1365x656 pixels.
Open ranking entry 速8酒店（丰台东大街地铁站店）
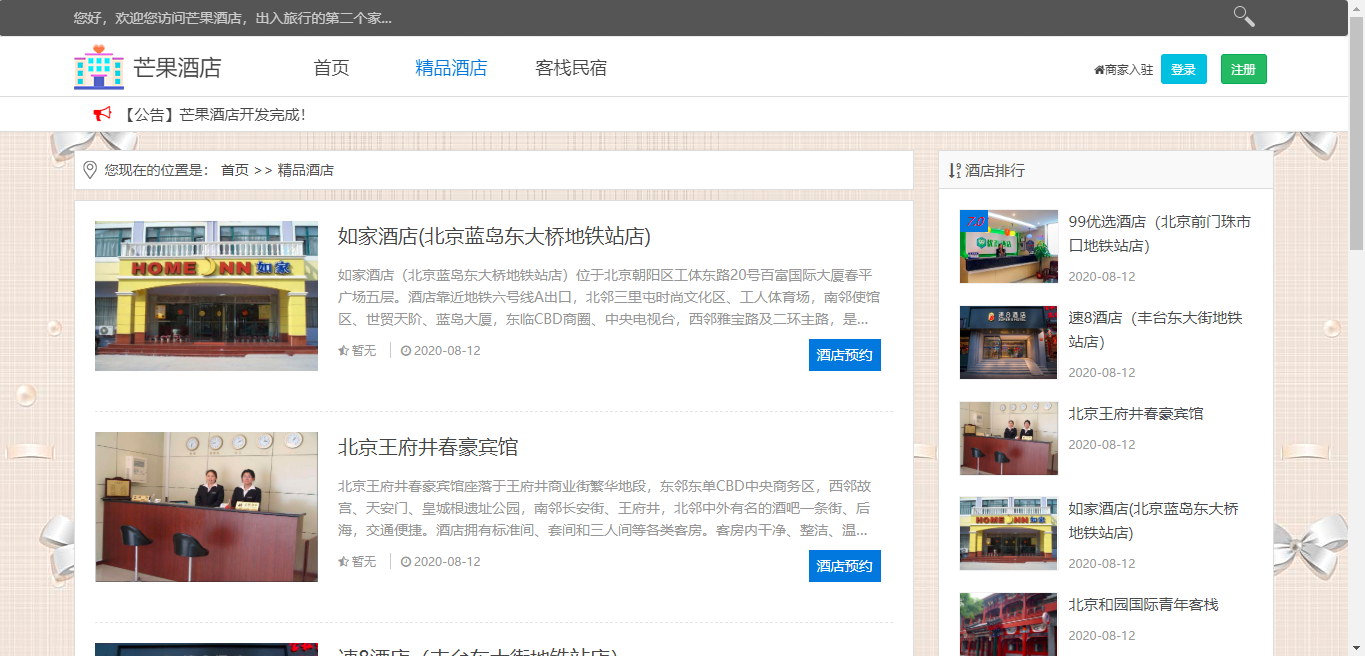1156,330
